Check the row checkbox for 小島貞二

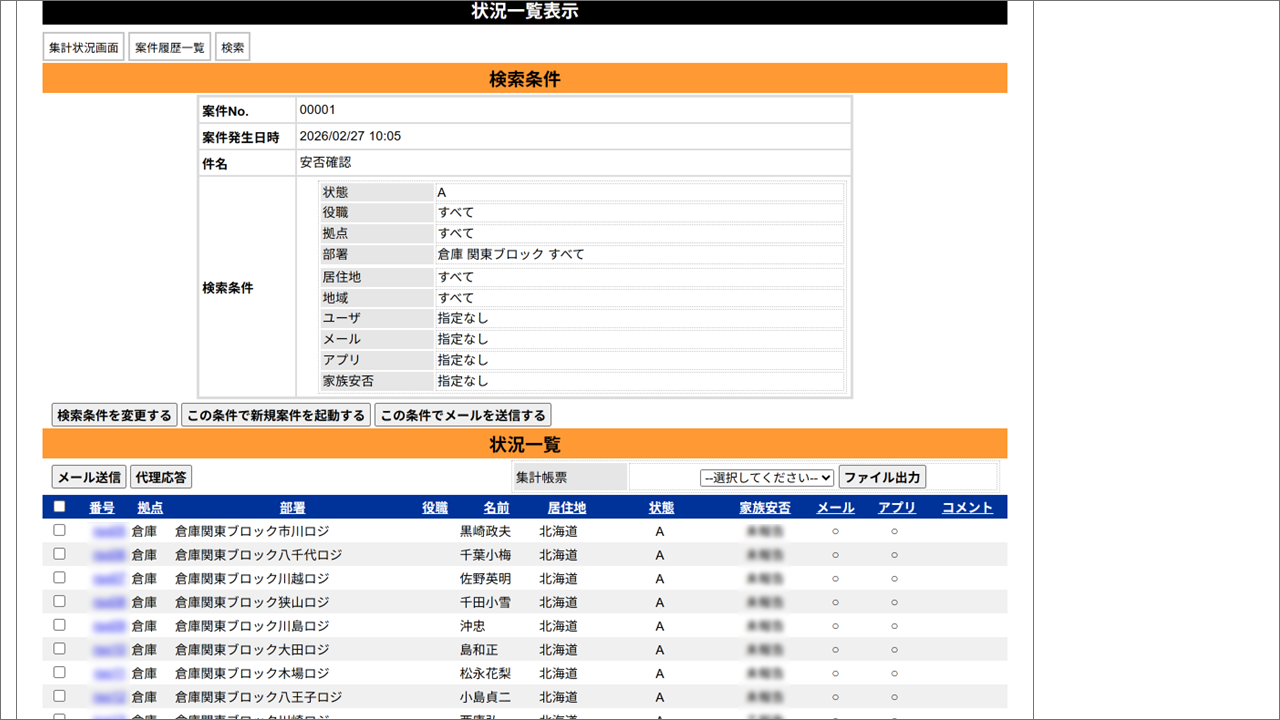(x=59, y=697)
